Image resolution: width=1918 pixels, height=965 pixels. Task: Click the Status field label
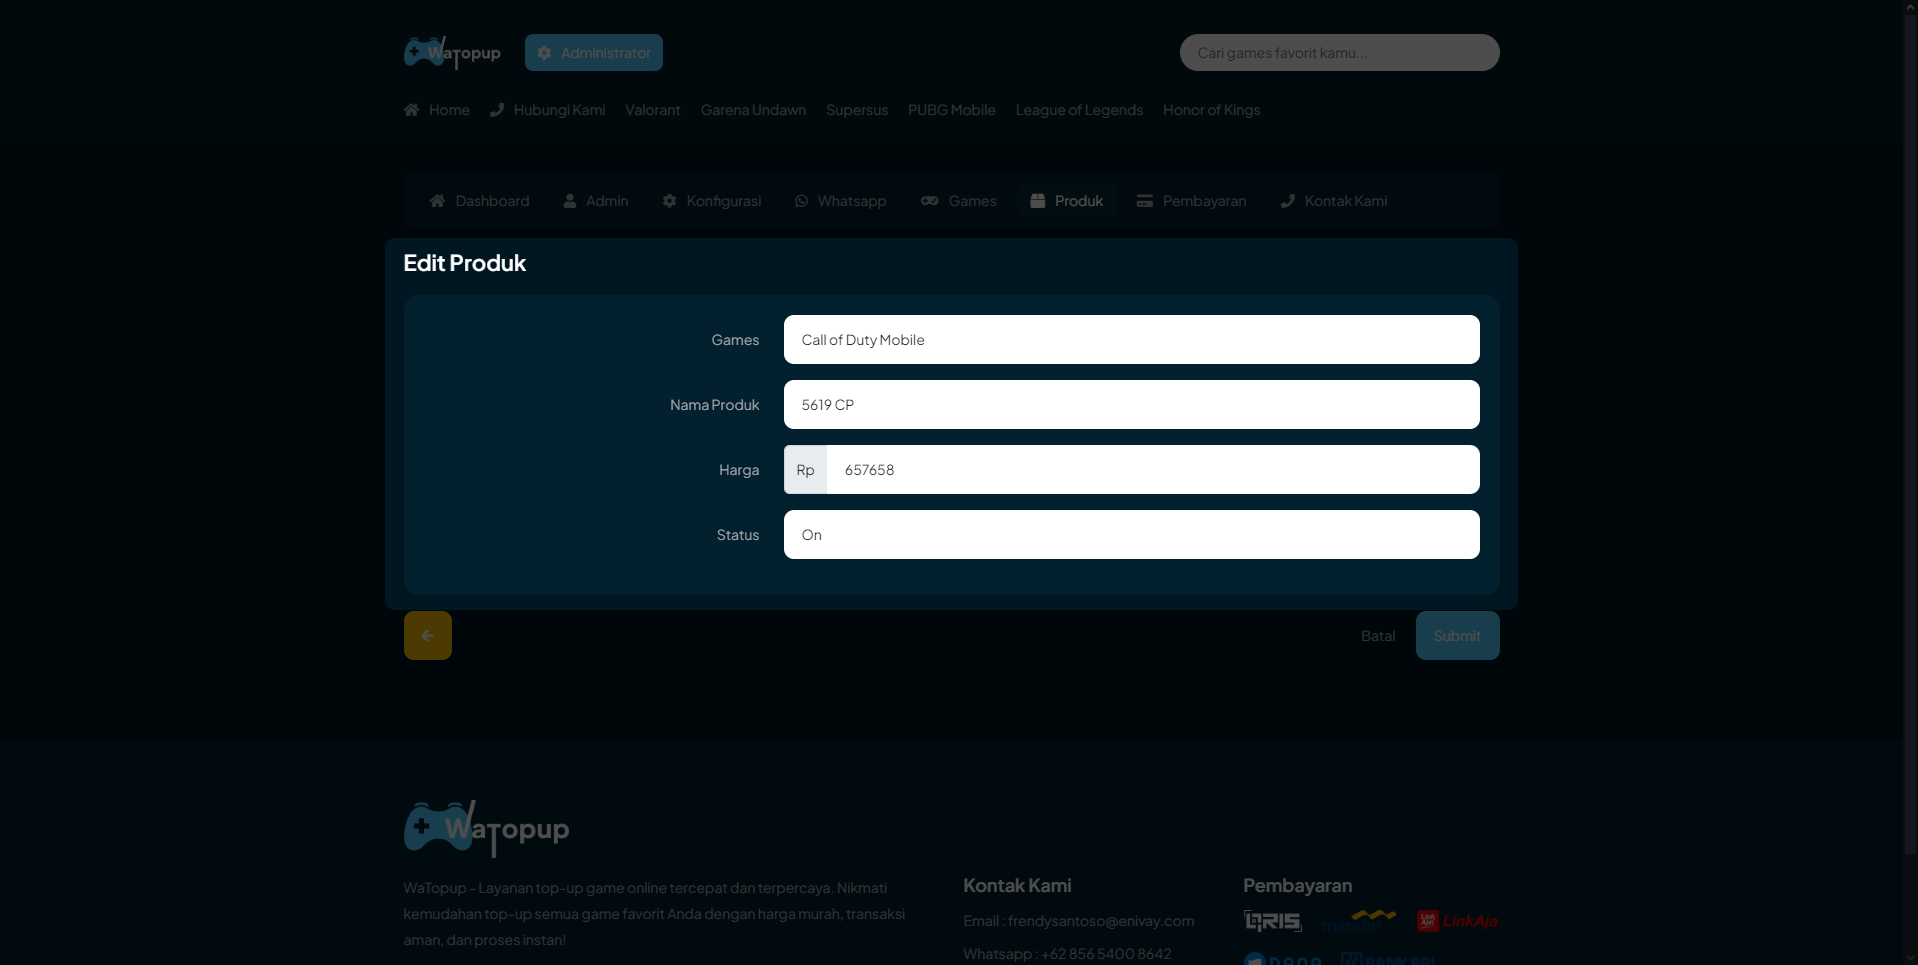(x=738, y=535)
